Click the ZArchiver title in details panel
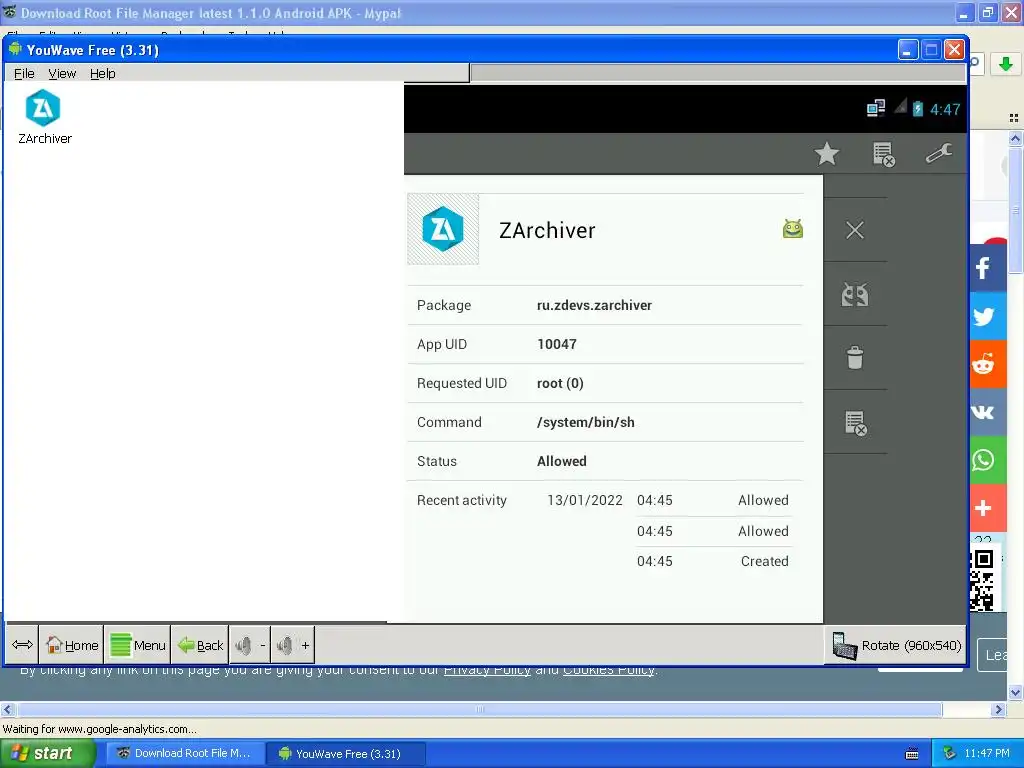Viewport: 1024px width, 768px height. (547, 231)
